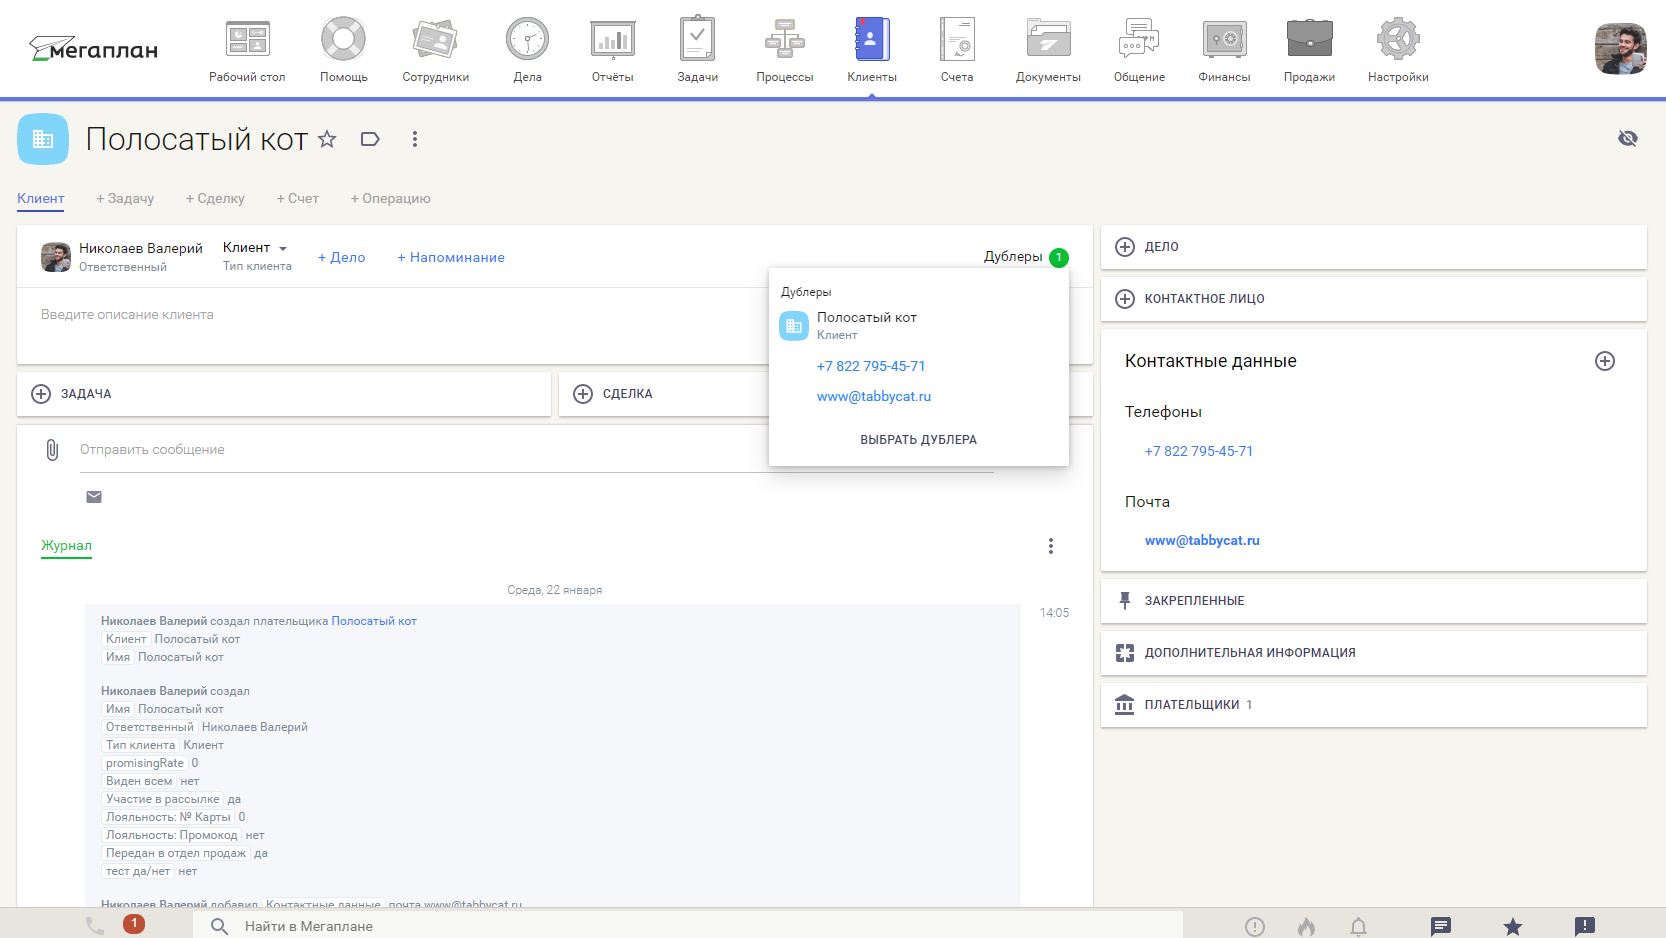Viewport: 1666px width, 938px height.
Task: Click the + Напоминание link
Action: pyautogui.click(x=451, y=257)
